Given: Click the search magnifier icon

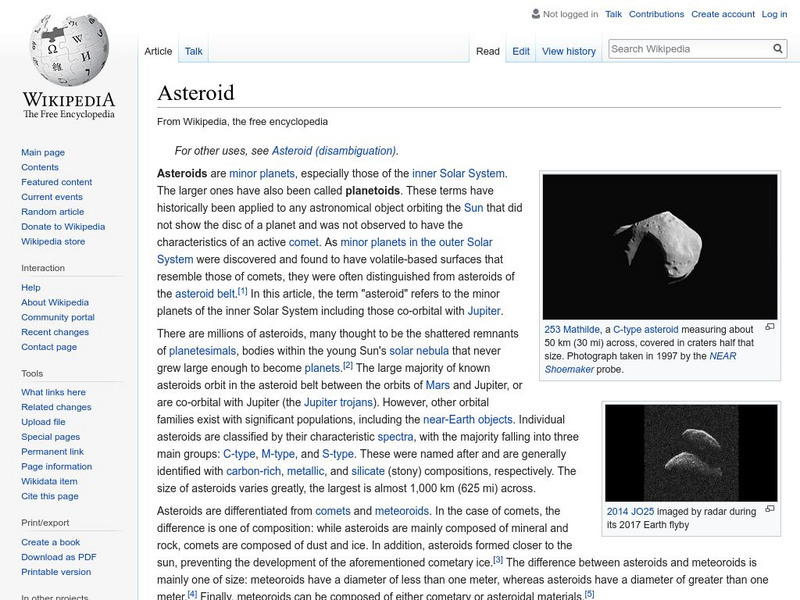Looking at the screenshot, I should pos(778,49).
